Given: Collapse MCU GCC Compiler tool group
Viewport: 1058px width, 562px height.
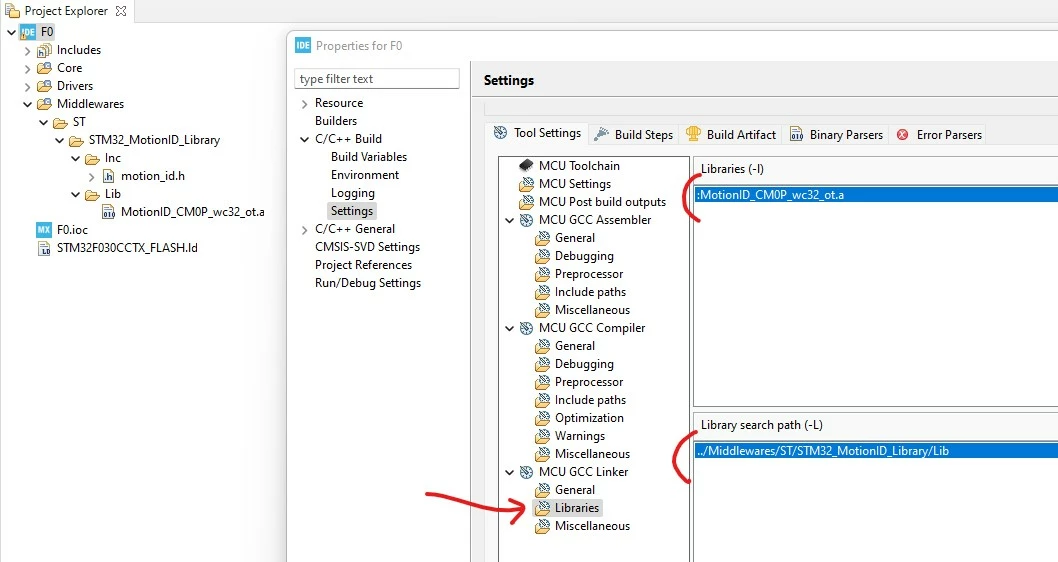Looking at the screenshot, I should pos(510,328).
